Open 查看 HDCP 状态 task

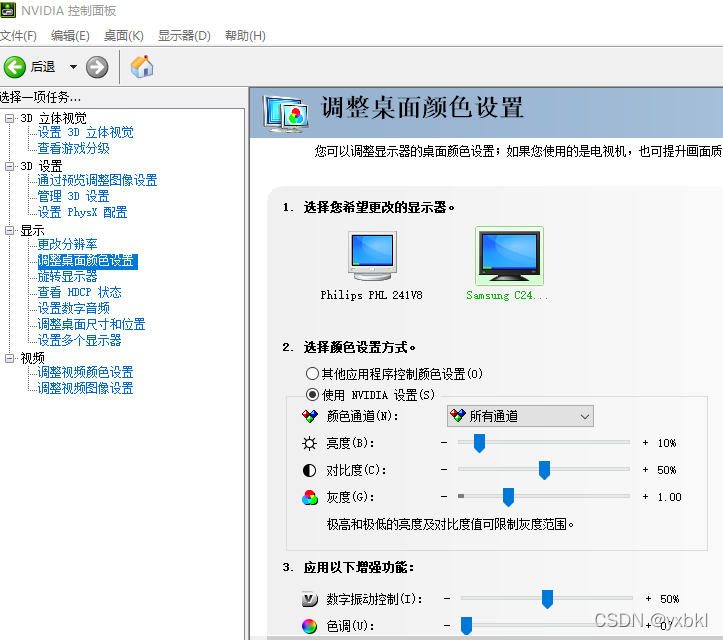pyautogui.click(x=79, y=292)
